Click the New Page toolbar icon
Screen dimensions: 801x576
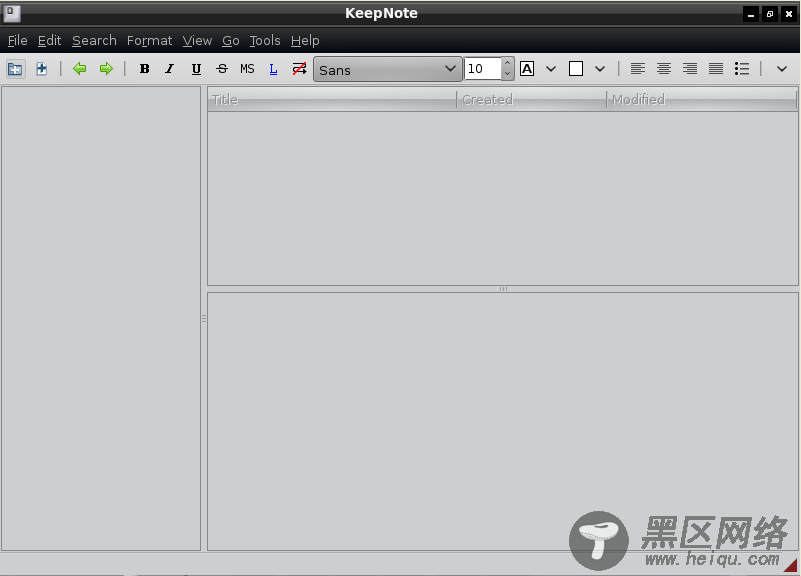pyautogui.click(x=41, y=68)
